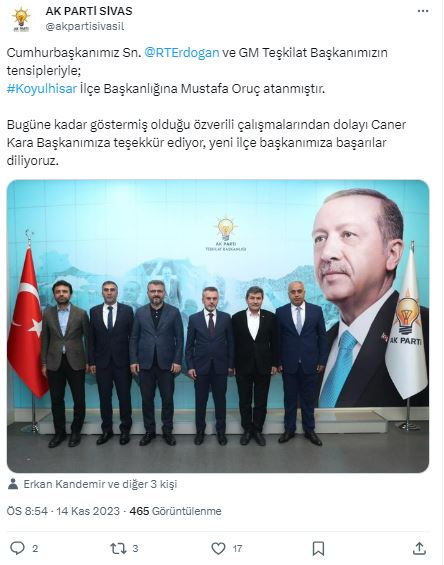Open the three-dot more options menu
This screenshot has width=444, height=565.
tap(422, 11)
